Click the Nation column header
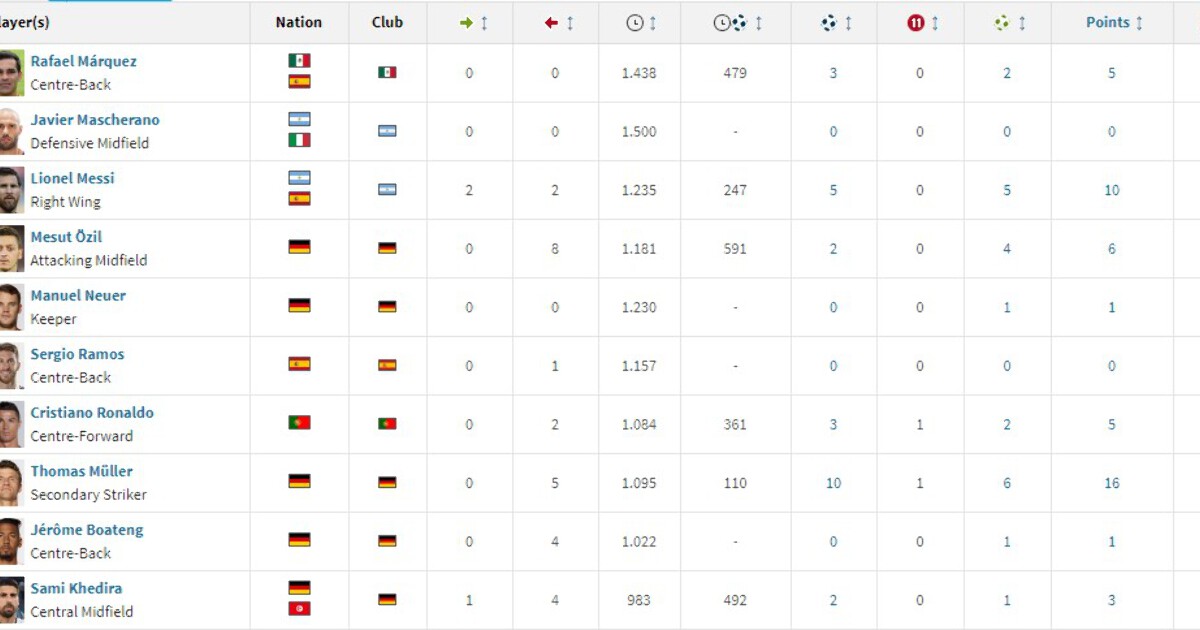 tap(299, 22)
